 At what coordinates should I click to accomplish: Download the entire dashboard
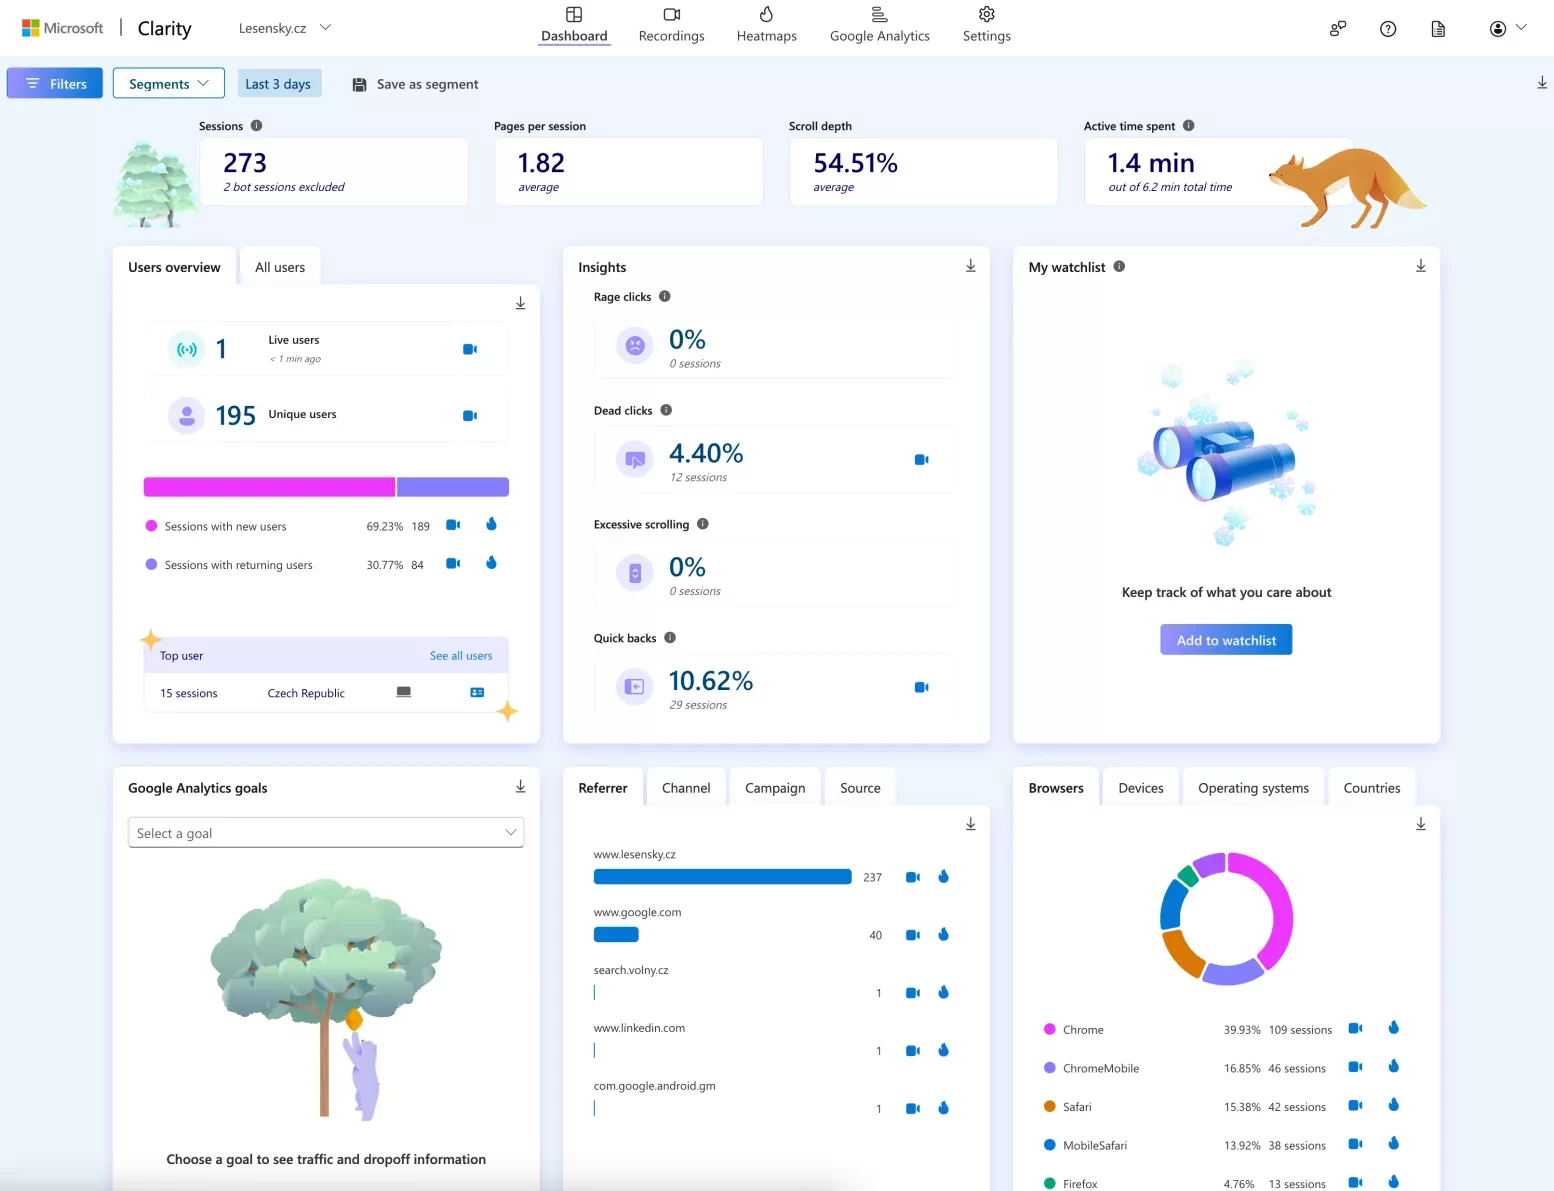pyautogui.click(x=1541, y=83)
